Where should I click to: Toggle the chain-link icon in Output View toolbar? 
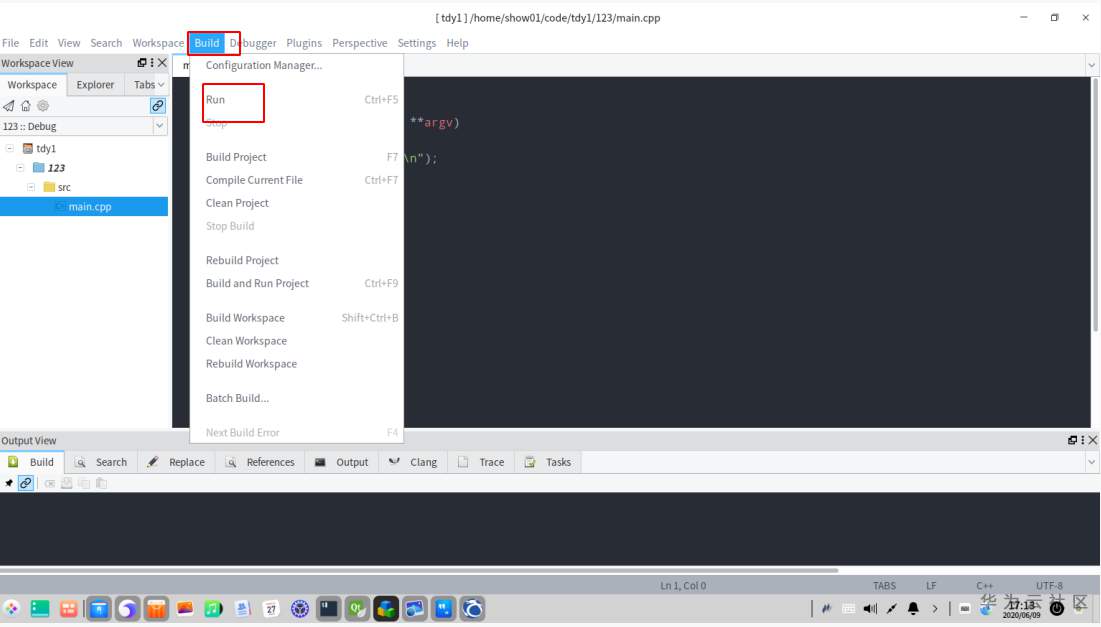(x=26, y=483)
